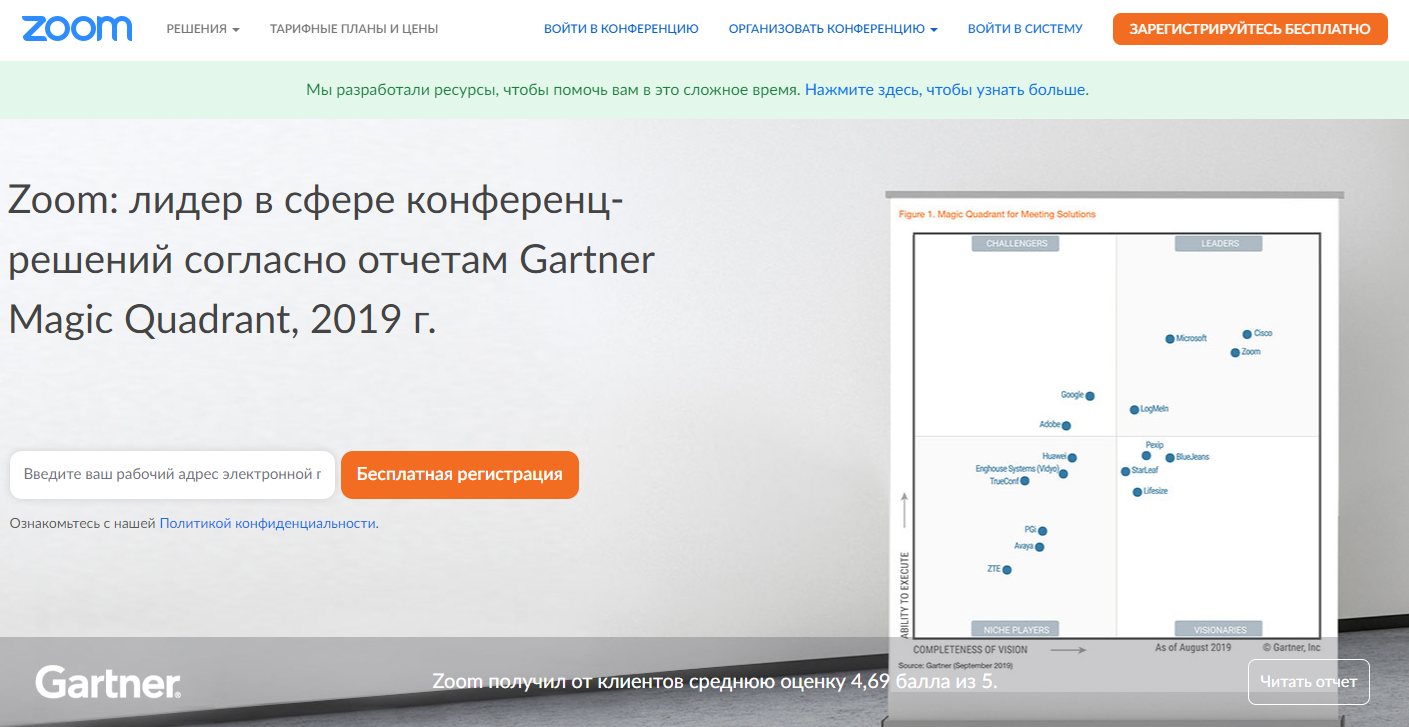Click the NICHE PLAYERS quadrant label
The width and height of the screenshot is (1409, 727).
1016,630
